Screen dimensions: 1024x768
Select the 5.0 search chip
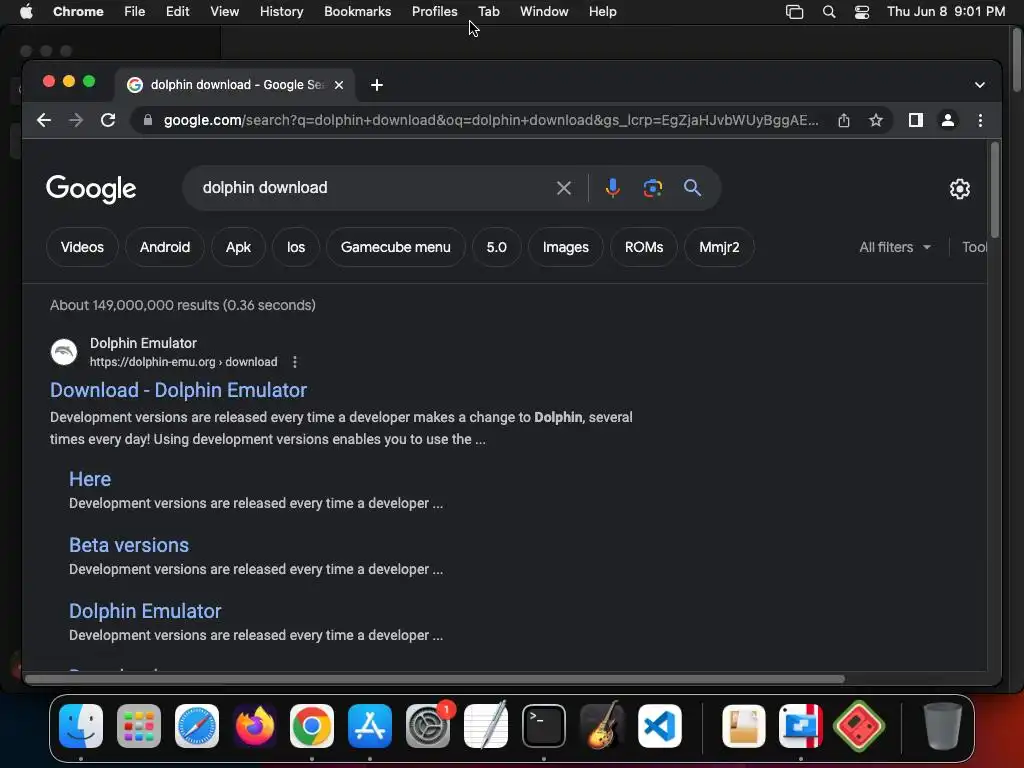(x=496, y=248)
